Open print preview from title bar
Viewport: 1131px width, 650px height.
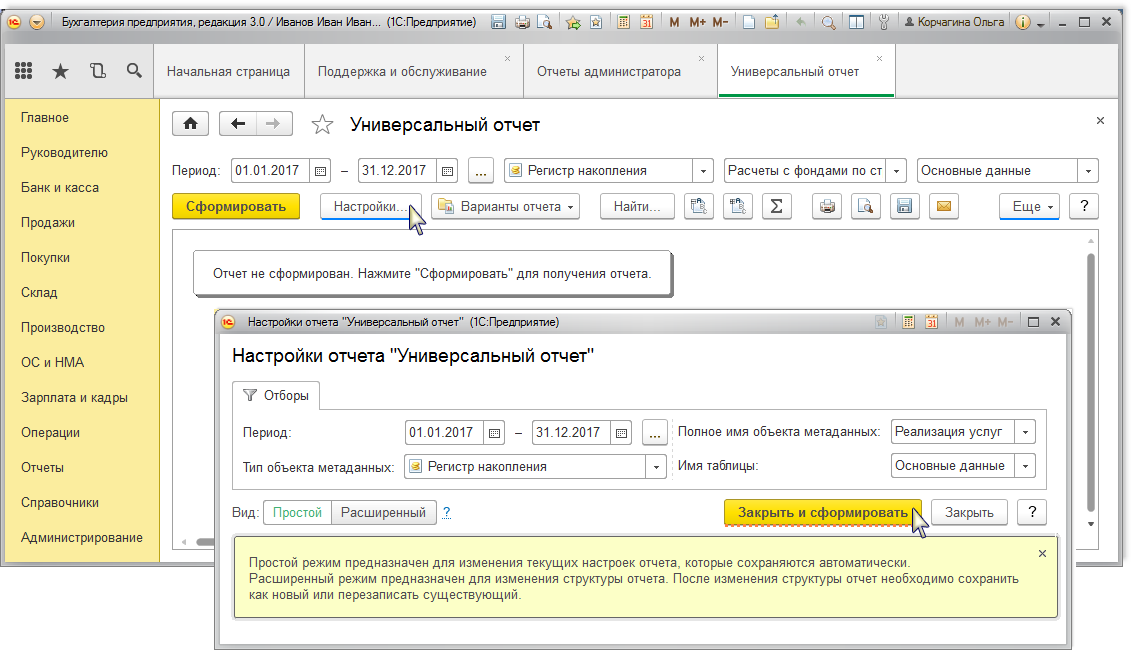coord(545,22)
